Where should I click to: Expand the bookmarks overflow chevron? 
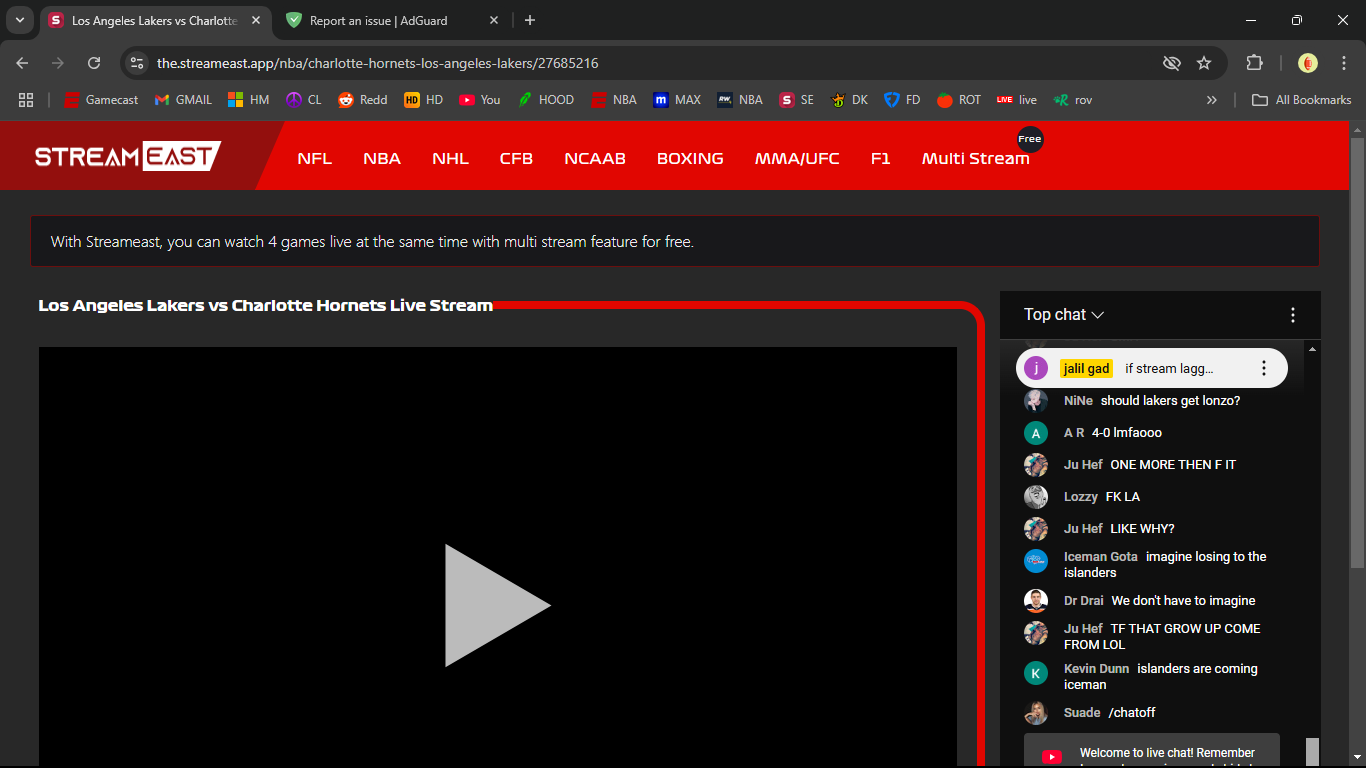pyautogui.click(x=1212, y=100)
